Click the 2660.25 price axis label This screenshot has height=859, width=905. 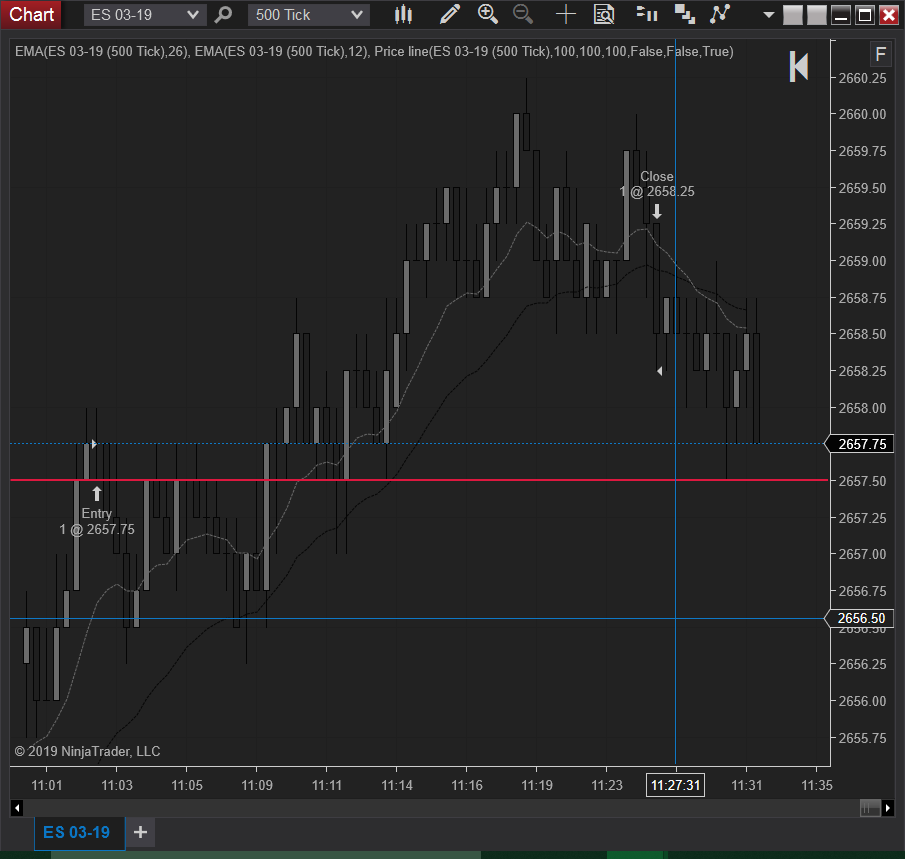(x=862, y=78)
